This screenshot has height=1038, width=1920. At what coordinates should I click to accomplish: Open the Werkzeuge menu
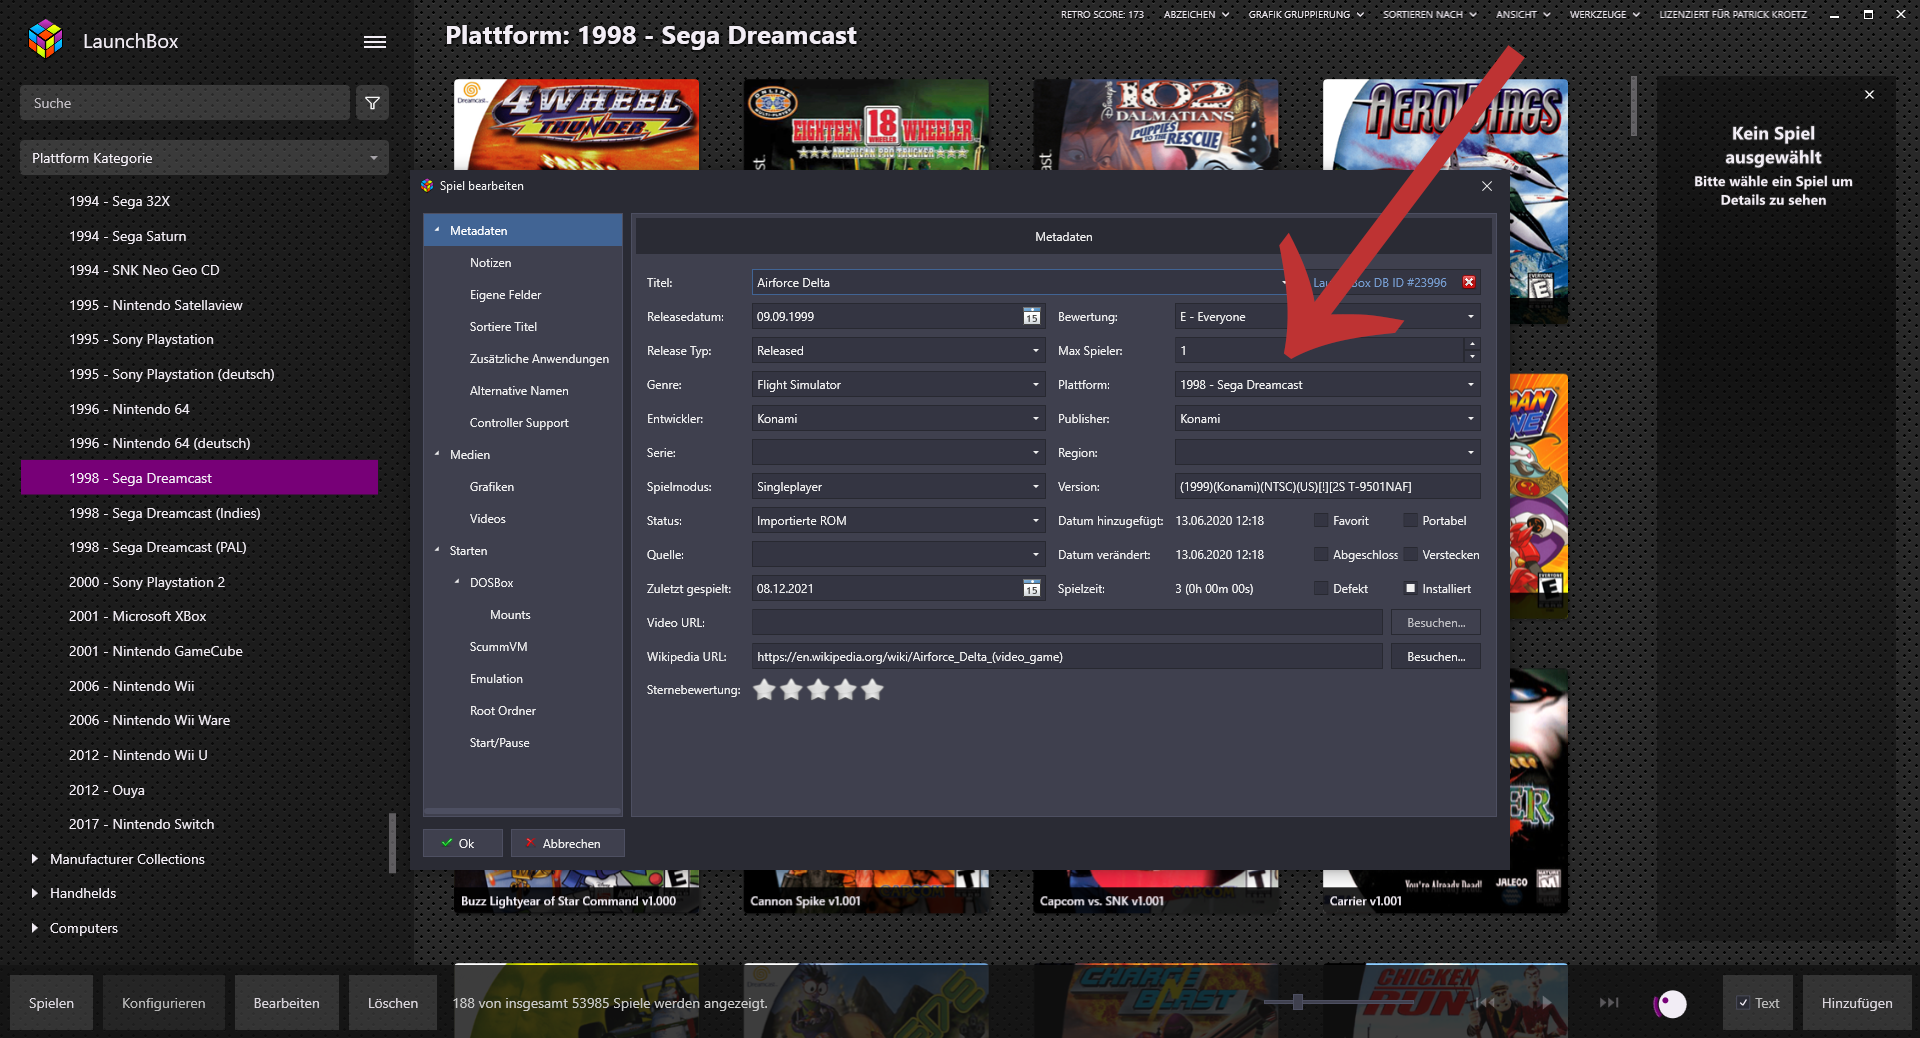pyautogui.click(x=1604, y=15)
